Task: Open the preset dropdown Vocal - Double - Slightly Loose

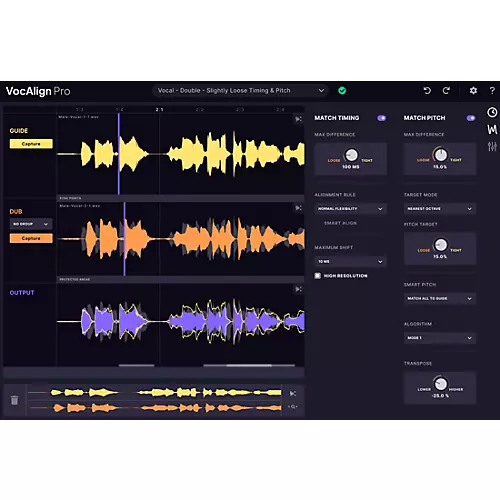Action: [241, 90]
